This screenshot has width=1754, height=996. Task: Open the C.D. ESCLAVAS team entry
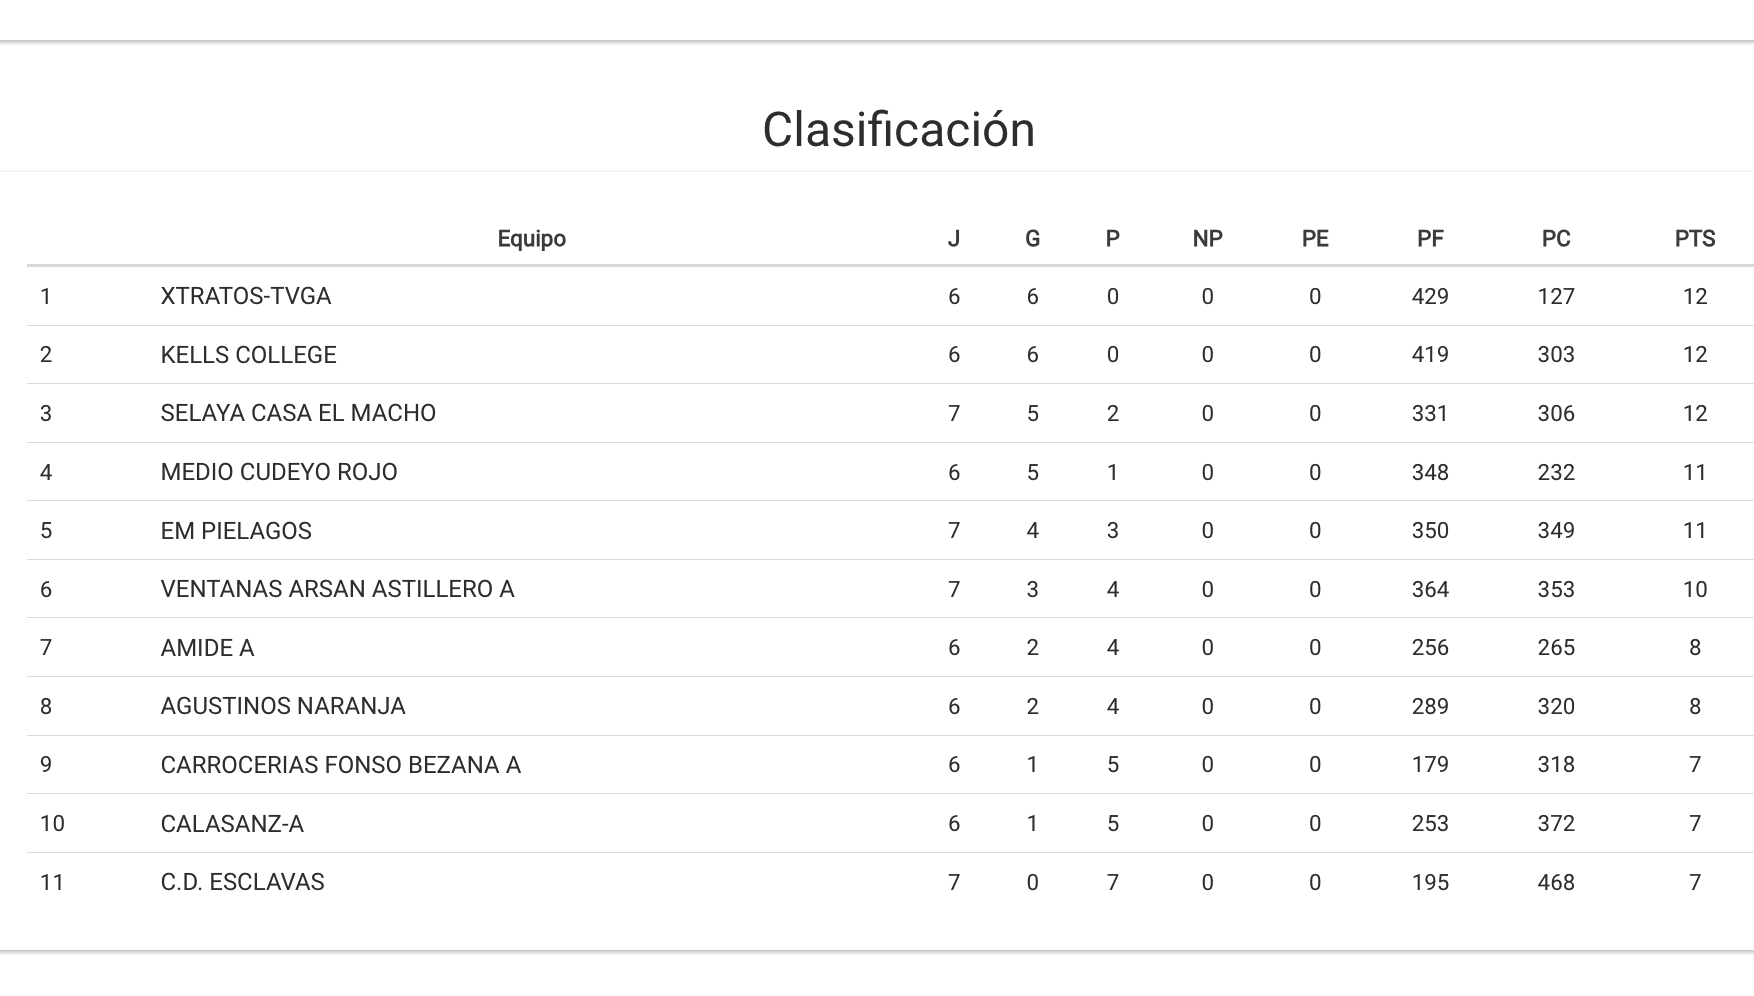pyautogui.click(x=242, y=882)
